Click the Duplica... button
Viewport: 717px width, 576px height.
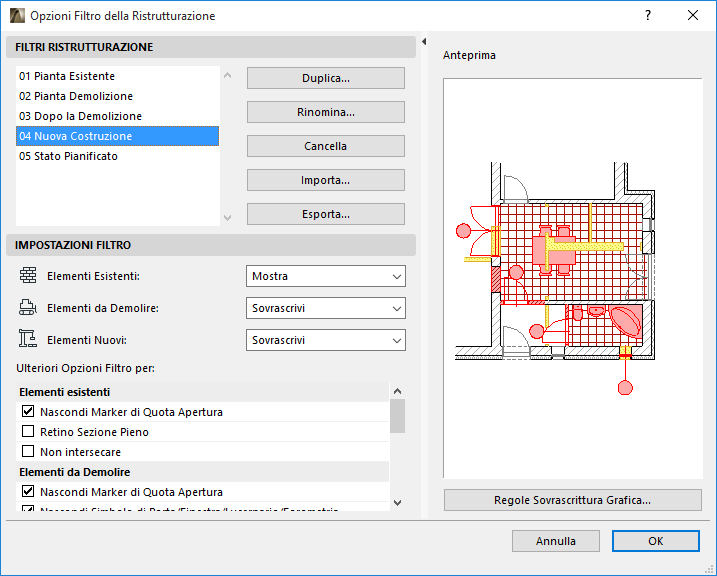(326, 78)
